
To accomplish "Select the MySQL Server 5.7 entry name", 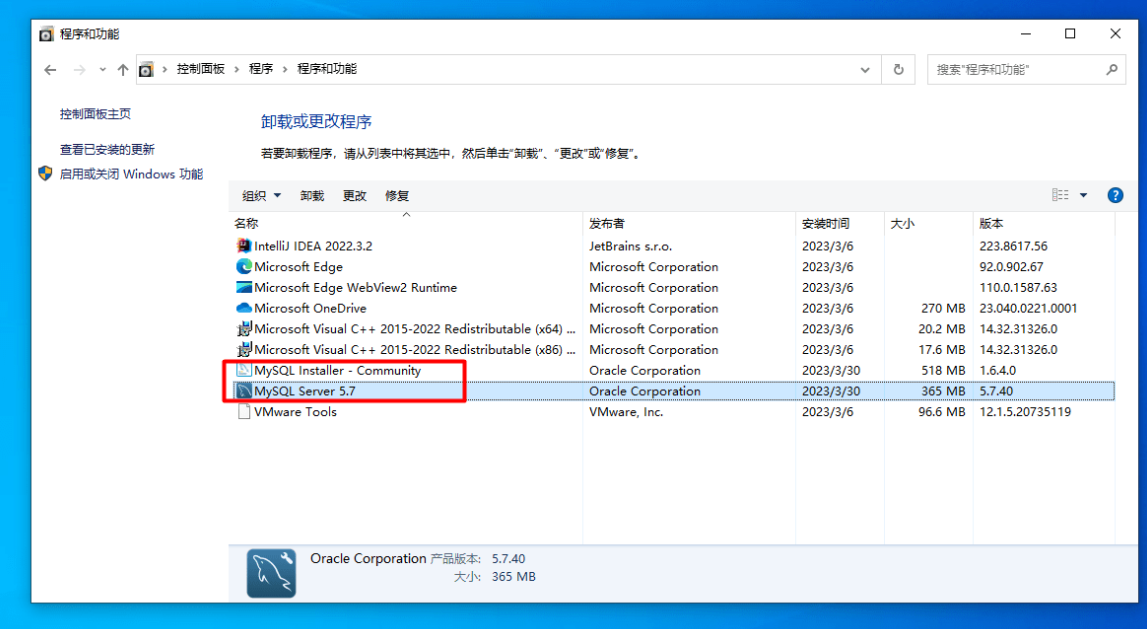I will click(x=304, y=391).
